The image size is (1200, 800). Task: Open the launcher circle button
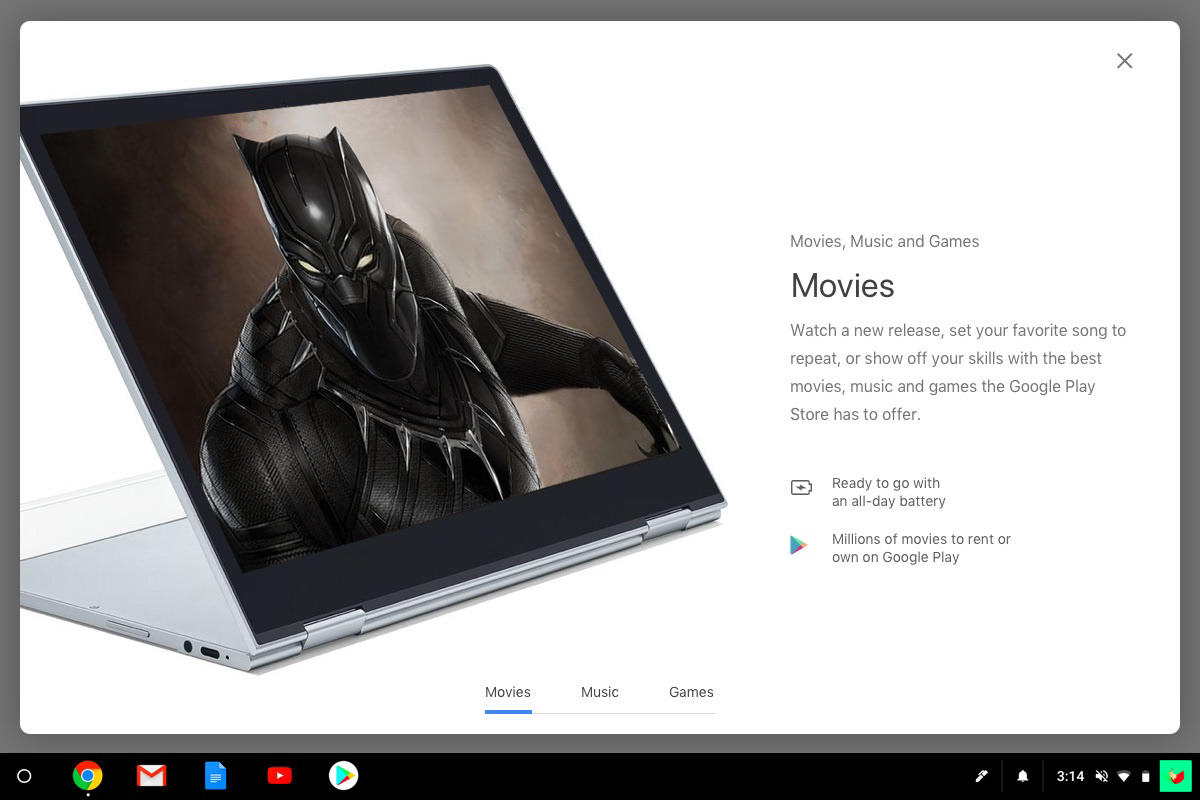pos(25,776)
